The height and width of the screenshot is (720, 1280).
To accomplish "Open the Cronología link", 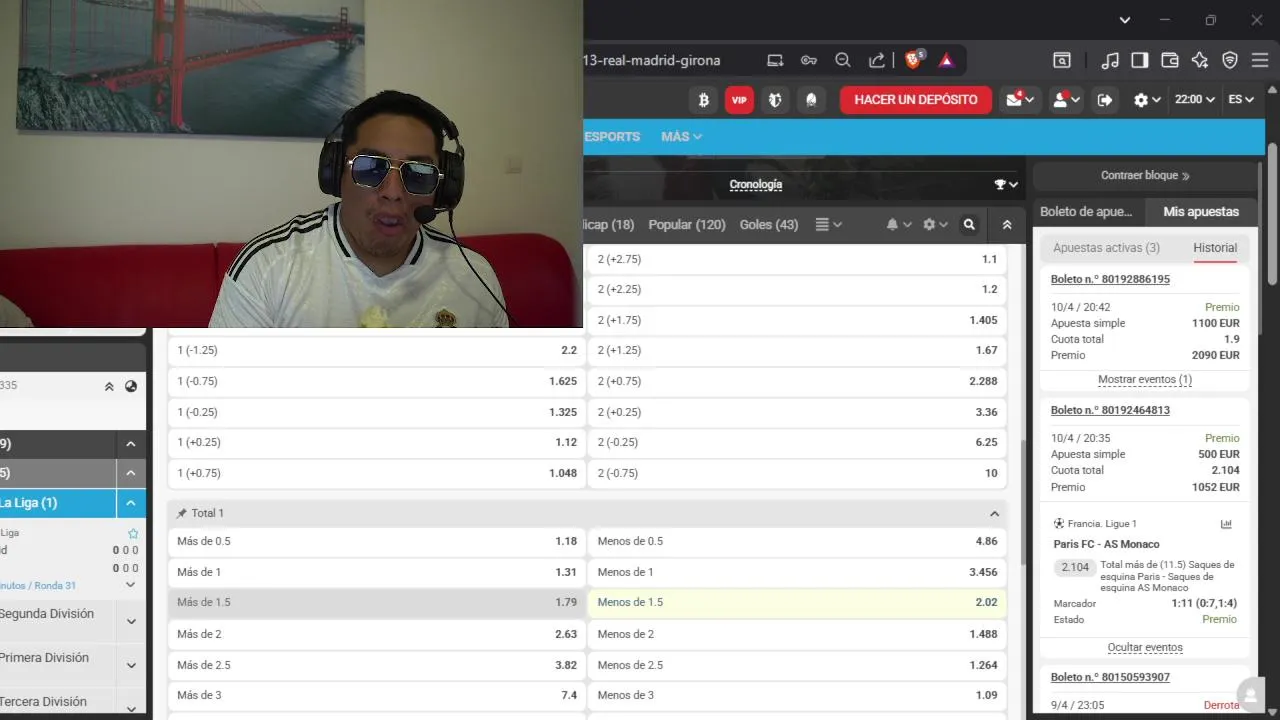I will pos(756,184).
